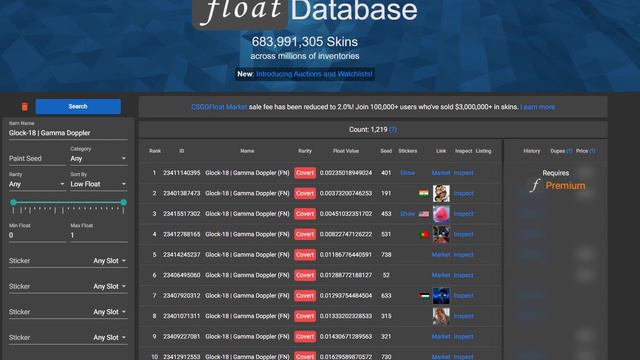
Task: Open the owner avatar in row 23401387473
Action: (x=441, y=193)
